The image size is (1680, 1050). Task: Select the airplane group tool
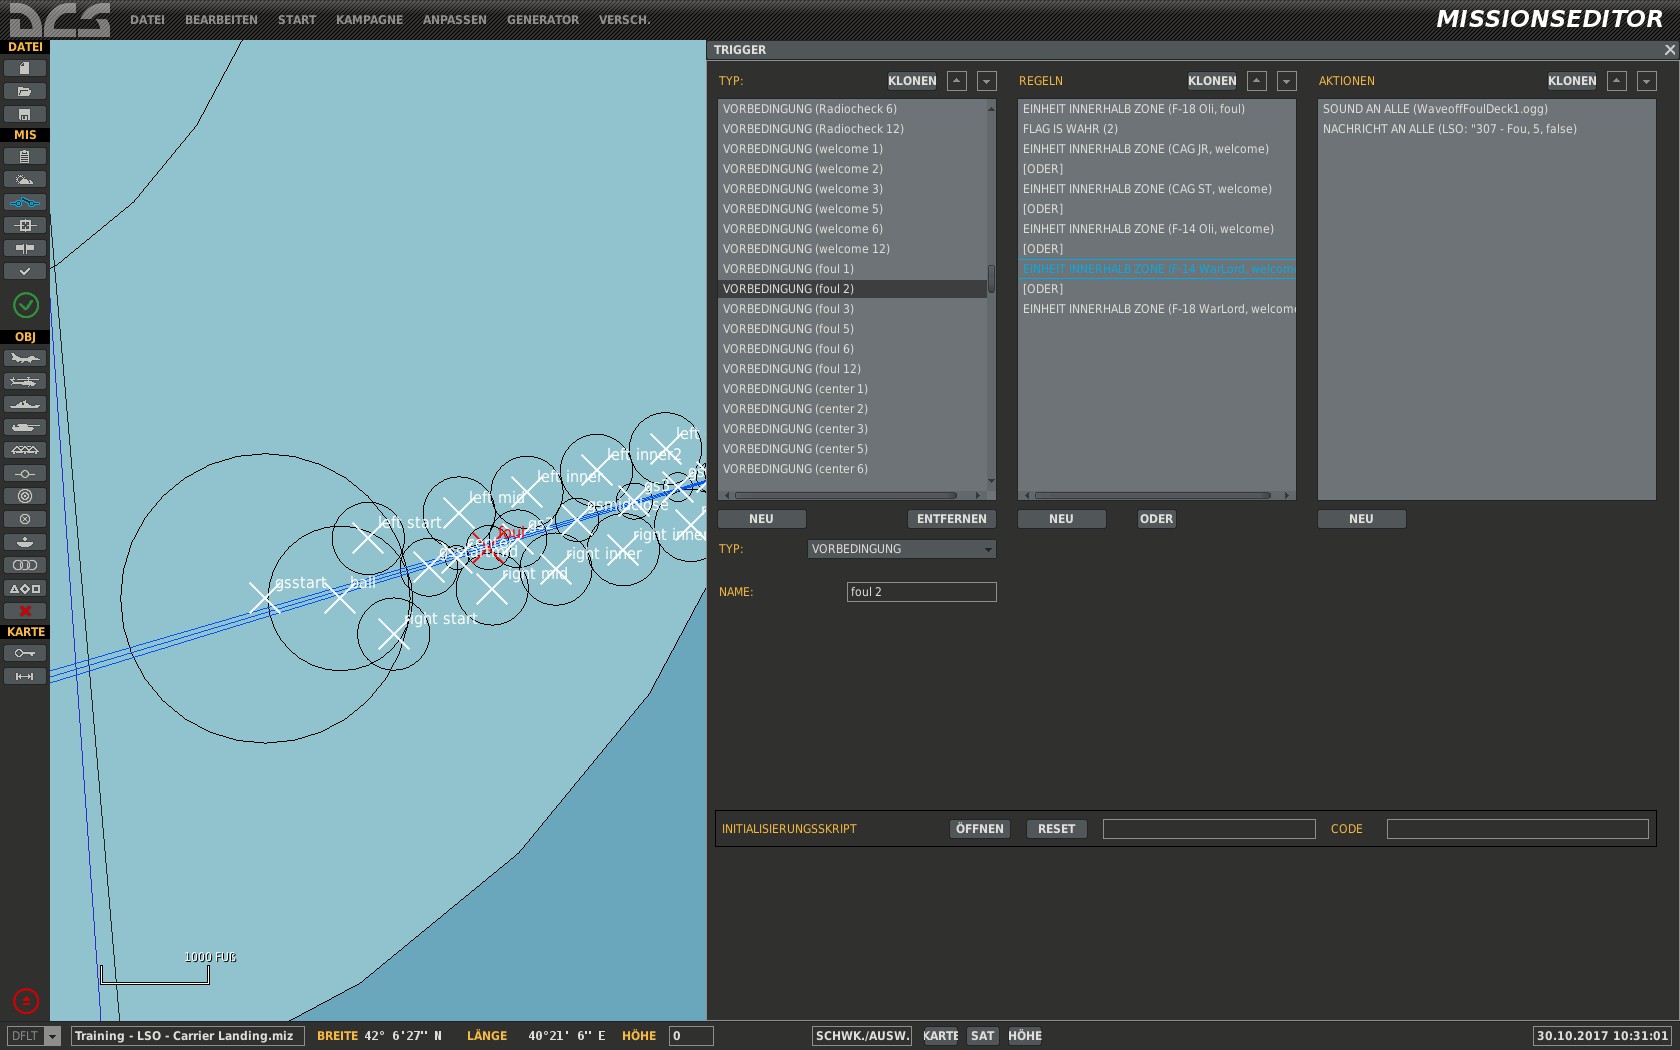click(x=25, y=358)
